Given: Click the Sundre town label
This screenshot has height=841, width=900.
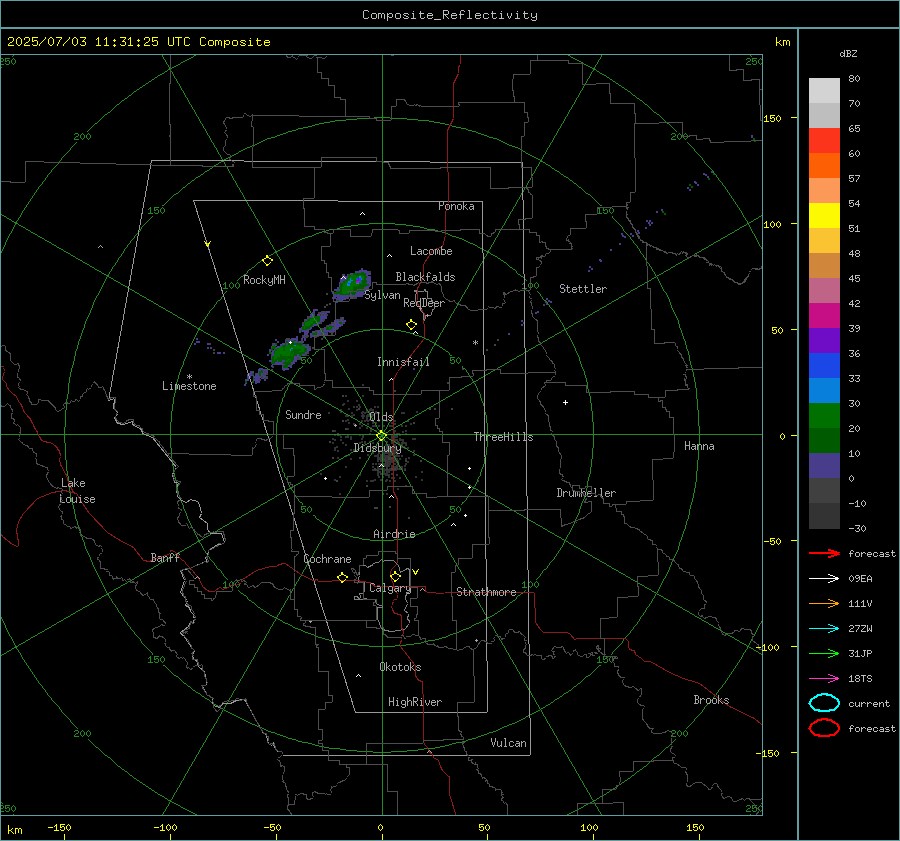Looking at the screenshot, I should tap(303, 415).
